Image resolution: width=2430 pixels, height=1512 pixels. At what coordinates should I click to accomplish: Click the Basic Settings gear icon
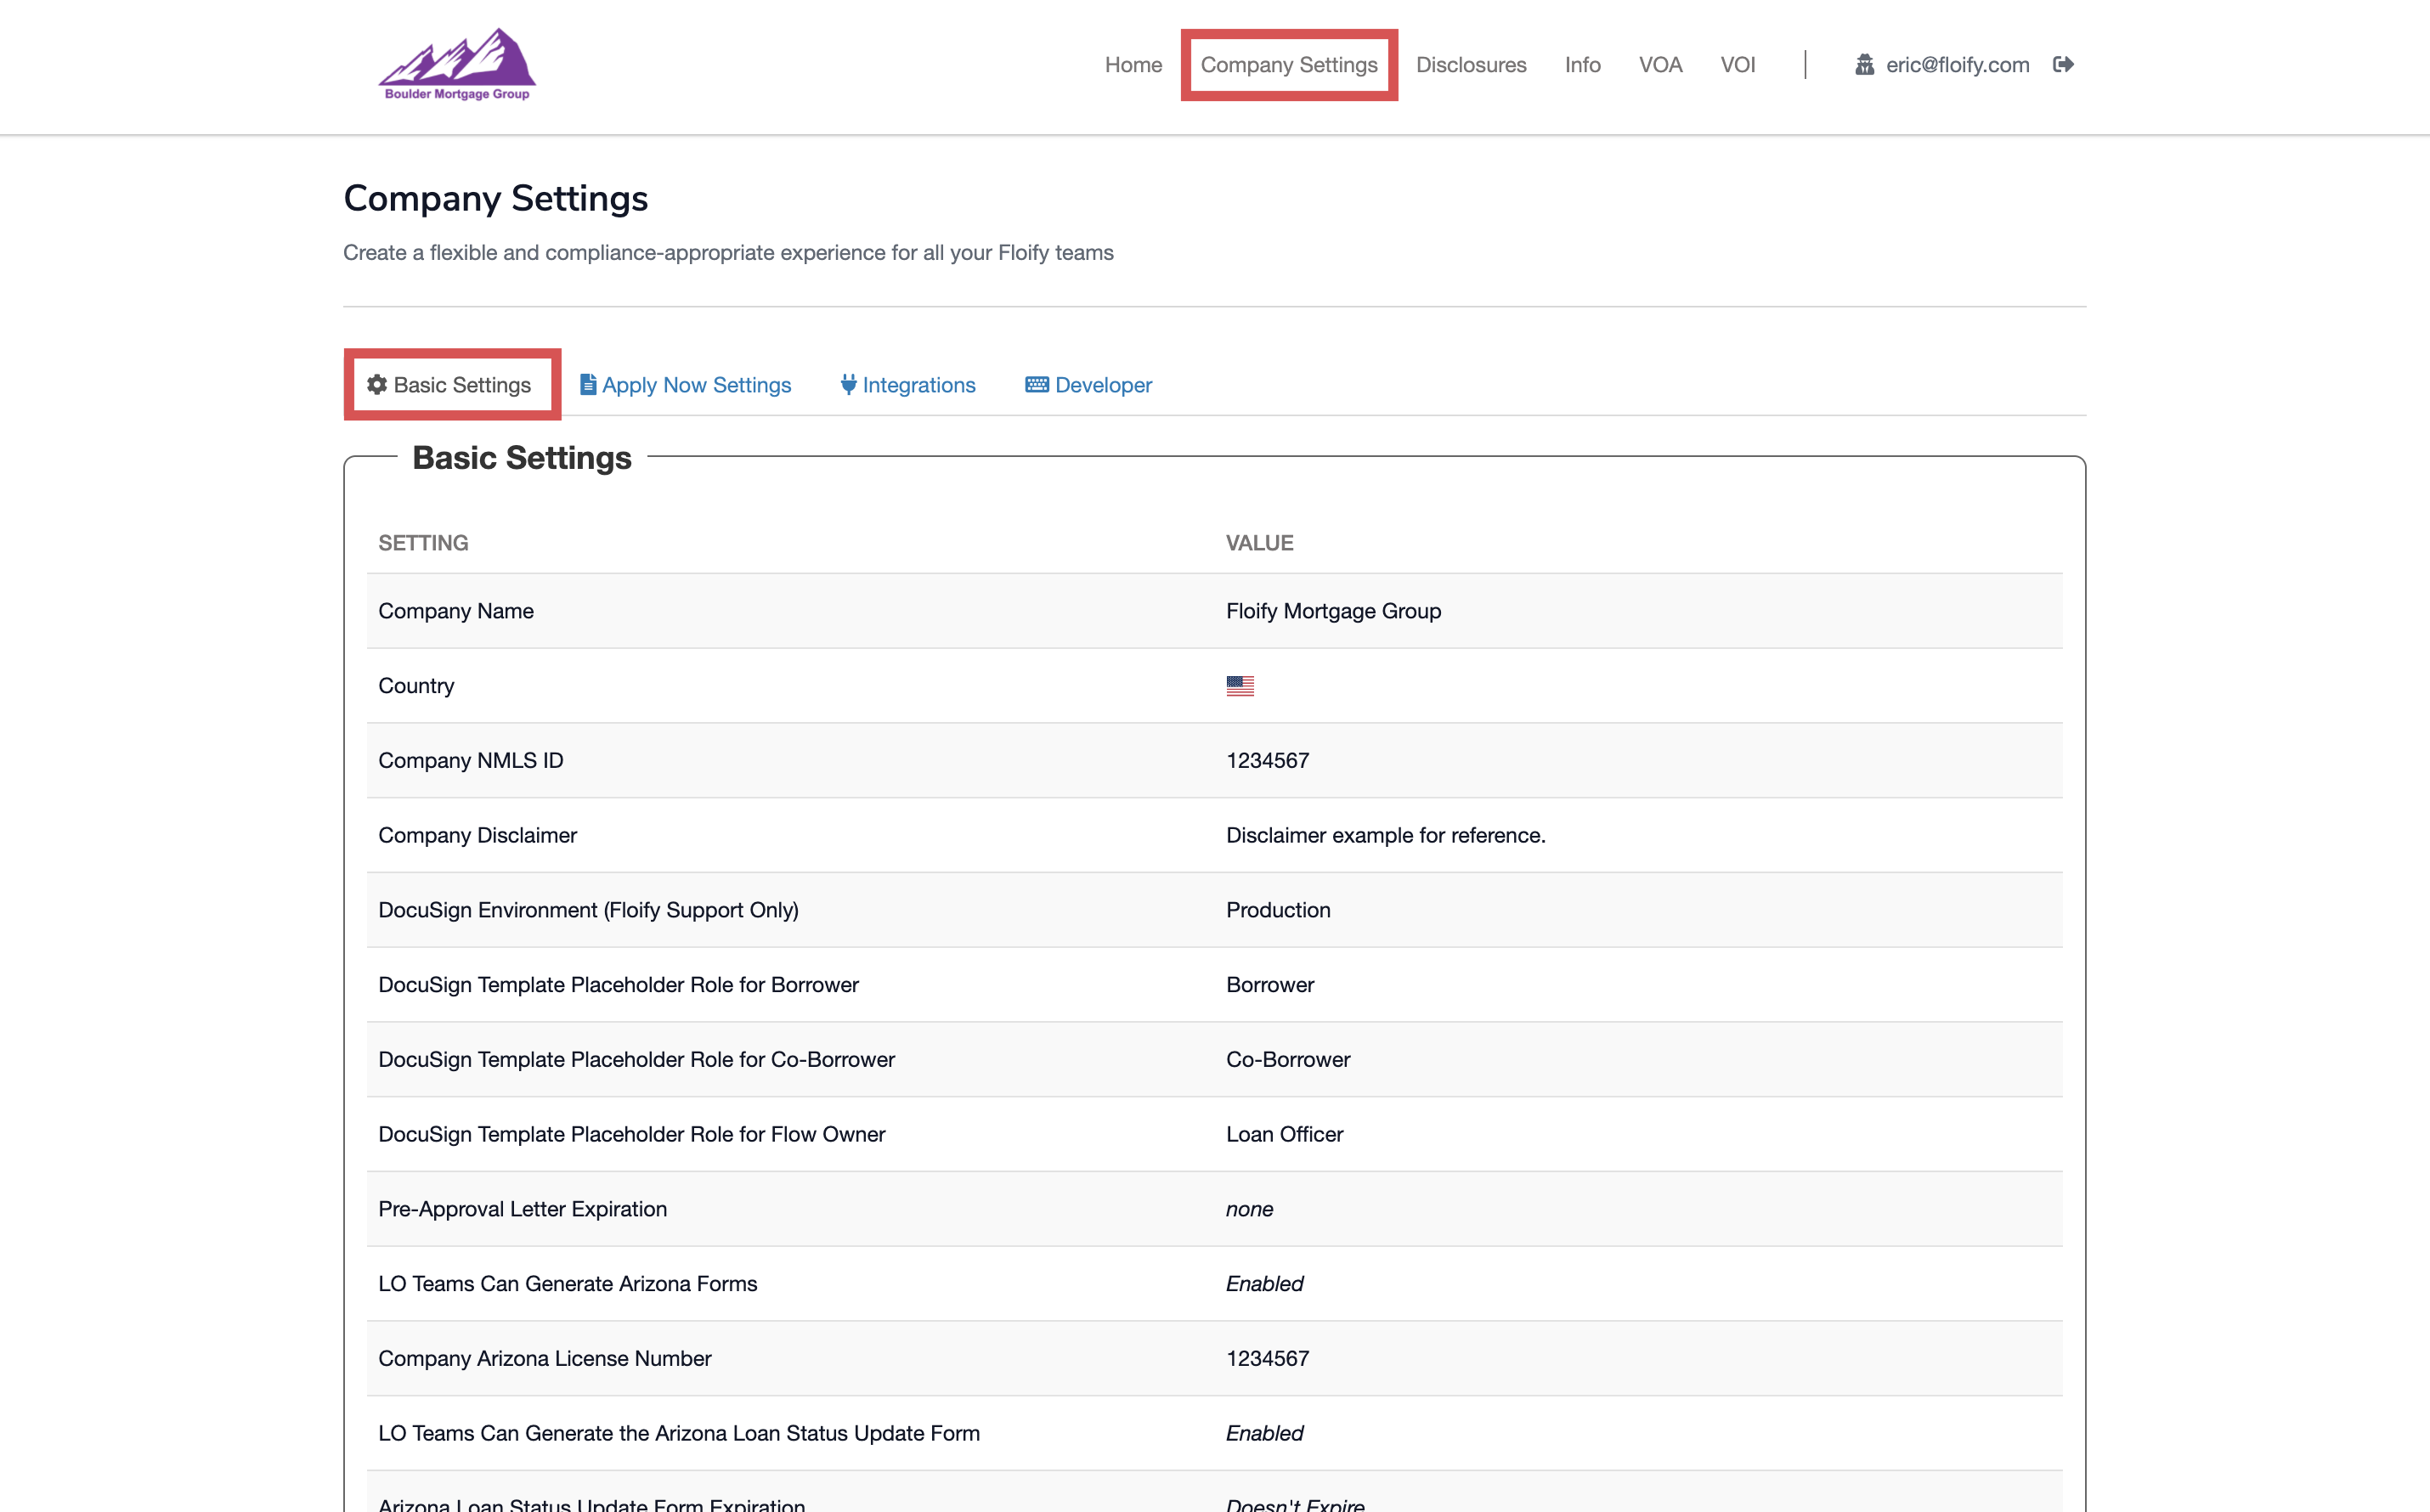(x=377, y=385)
